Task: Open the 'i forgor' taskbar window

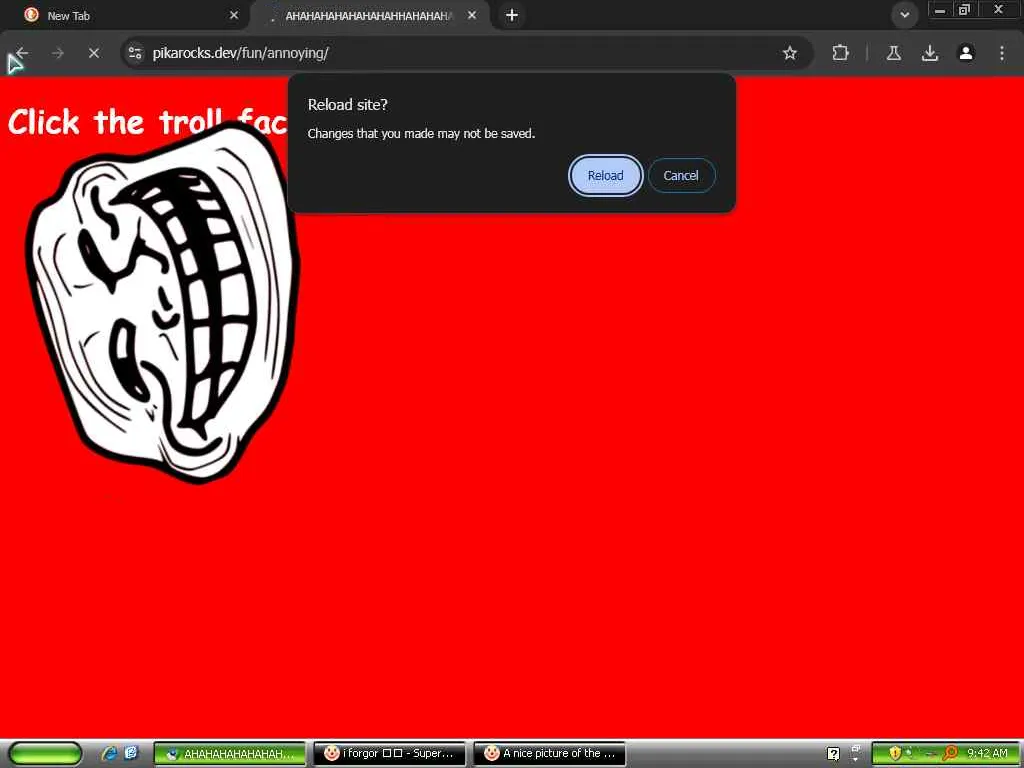Action: pos(389,754)
